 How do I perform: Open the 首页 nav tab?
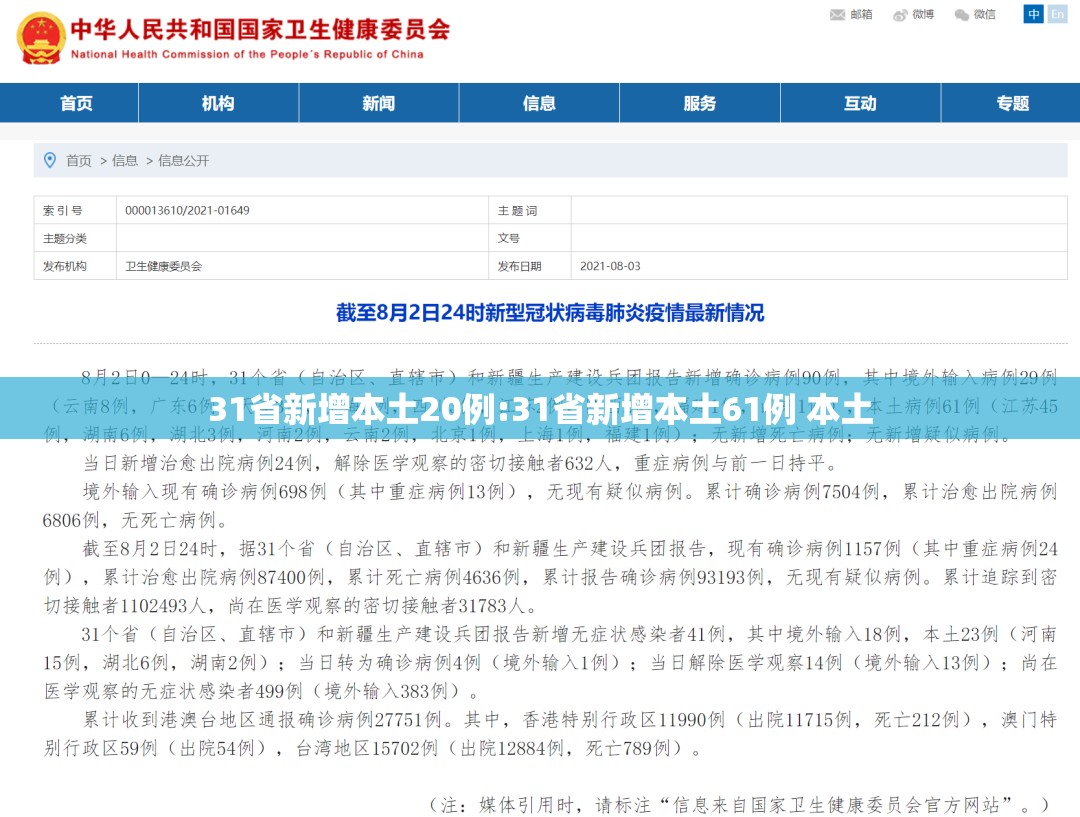pos(76,103)
